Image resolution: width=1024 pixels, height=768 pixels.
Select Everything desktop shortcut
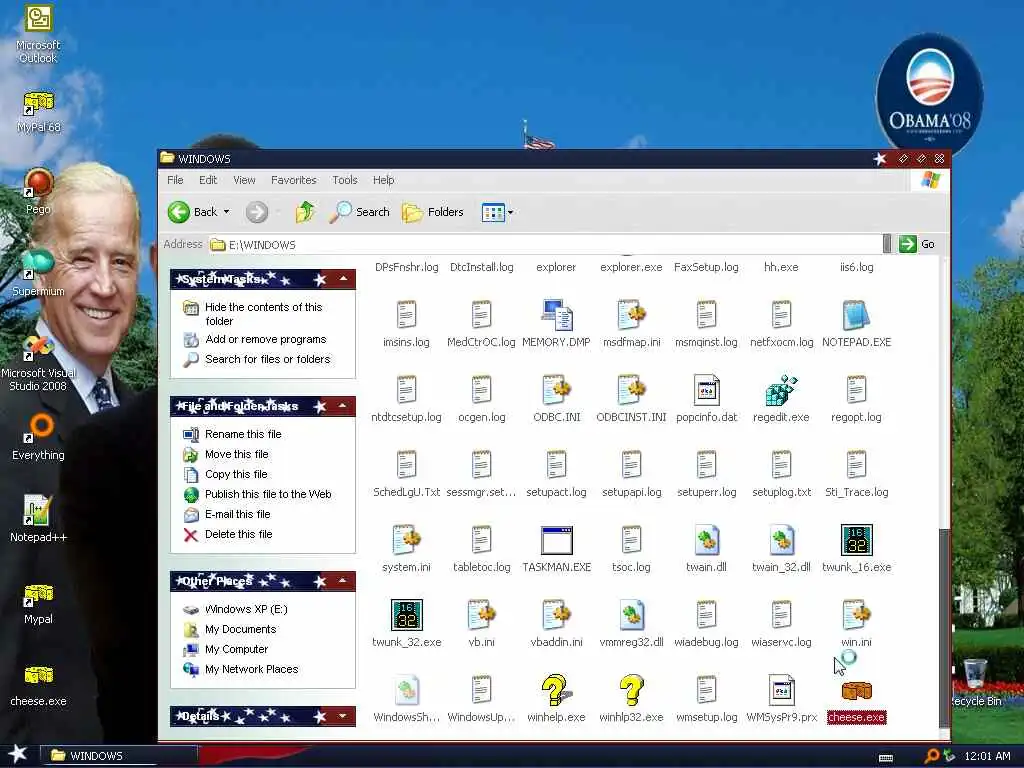(x=38, y=438)
